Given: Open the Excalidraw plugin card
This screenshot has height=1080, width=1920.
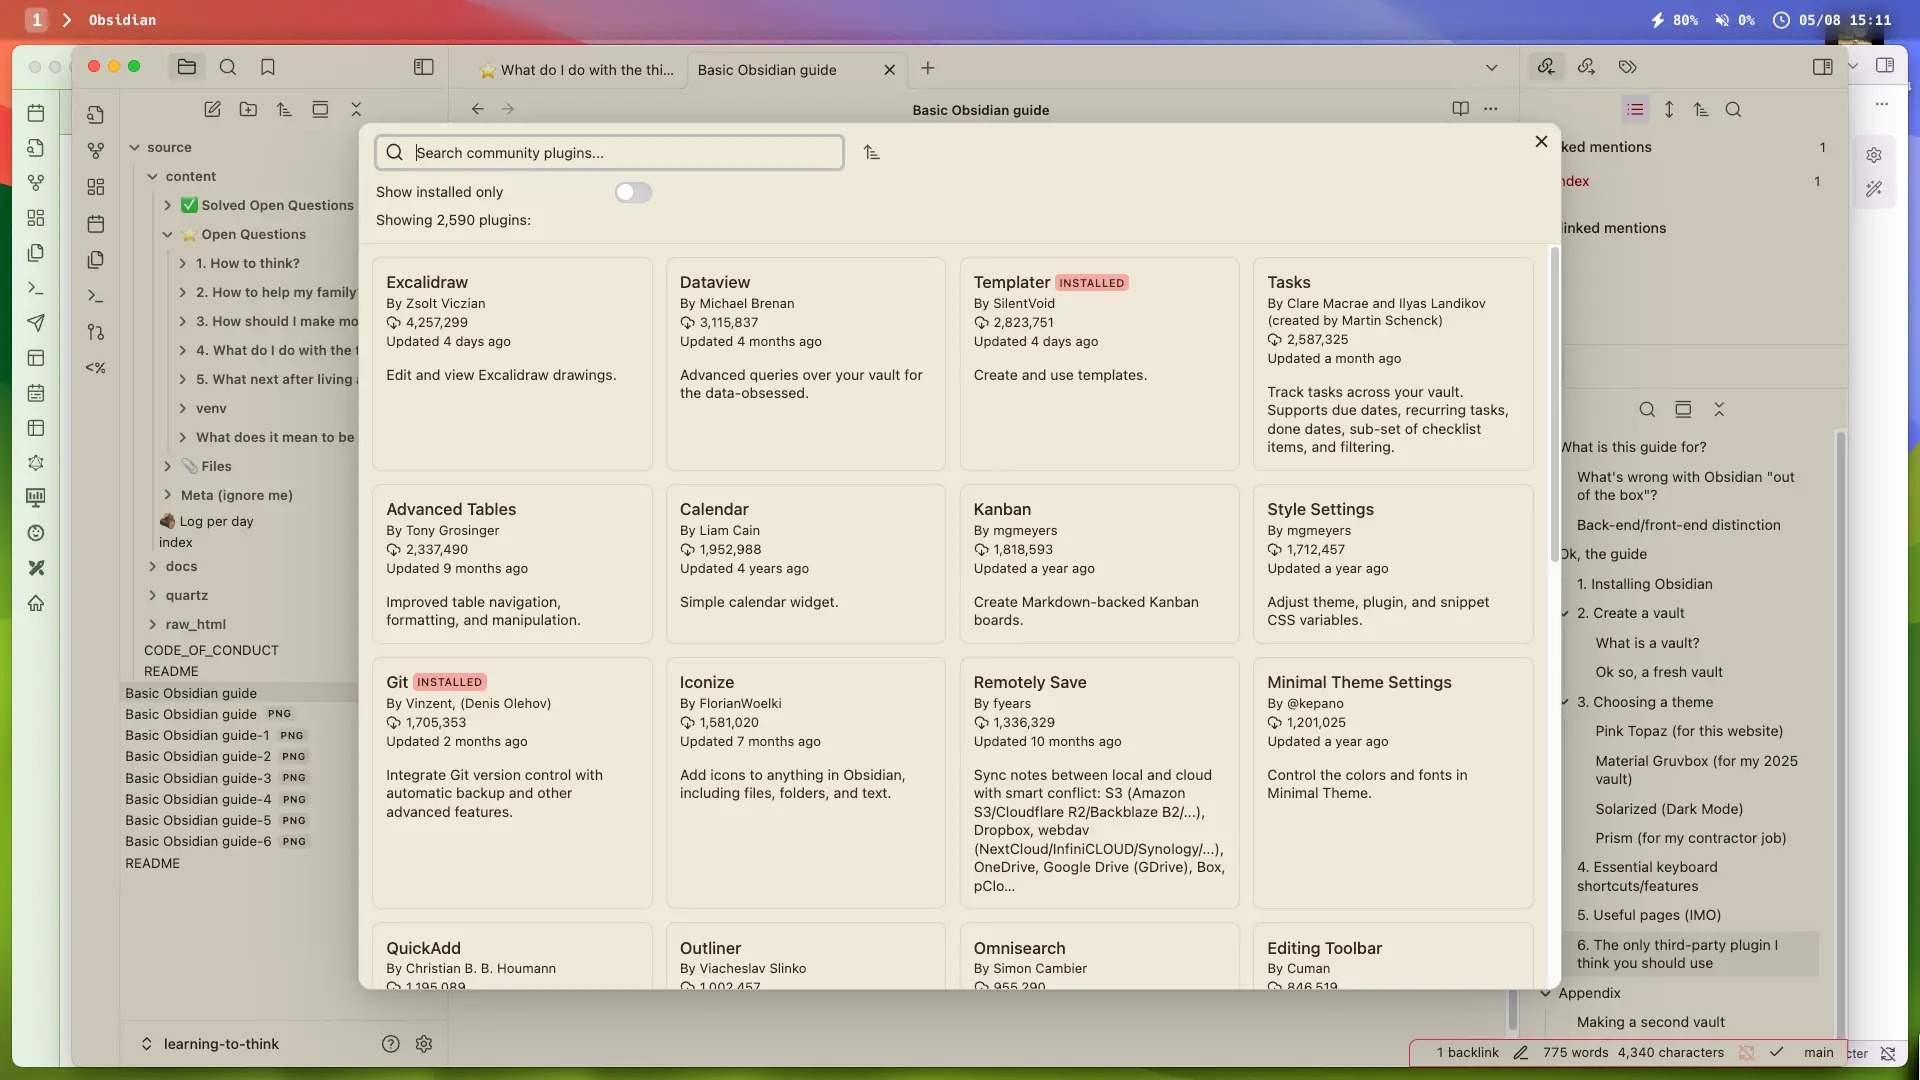Looking at the screenshot, I should pos(512,364).
